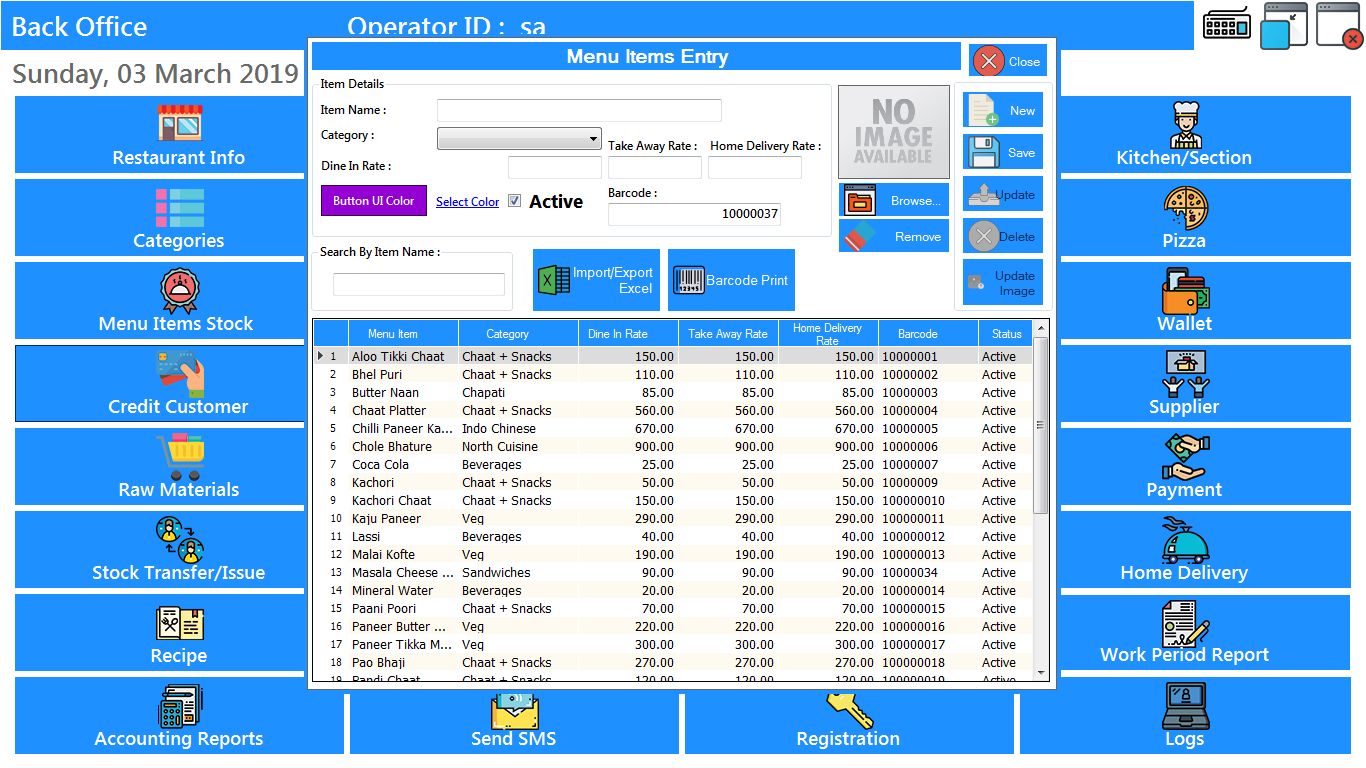The height and width of the screenshot is (768, 1366).
Task: Select the Coca Cola row
Action: click(673, 464)
